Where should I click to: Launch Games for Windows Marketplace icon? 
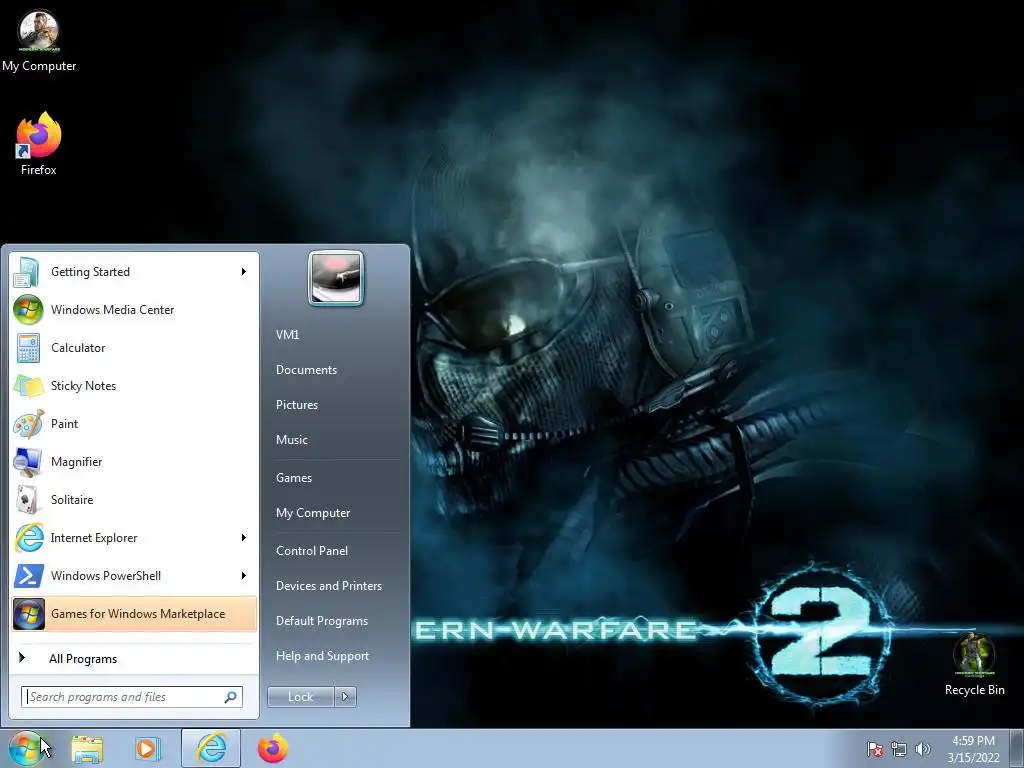pyautogui.click(x=29, y=614)
